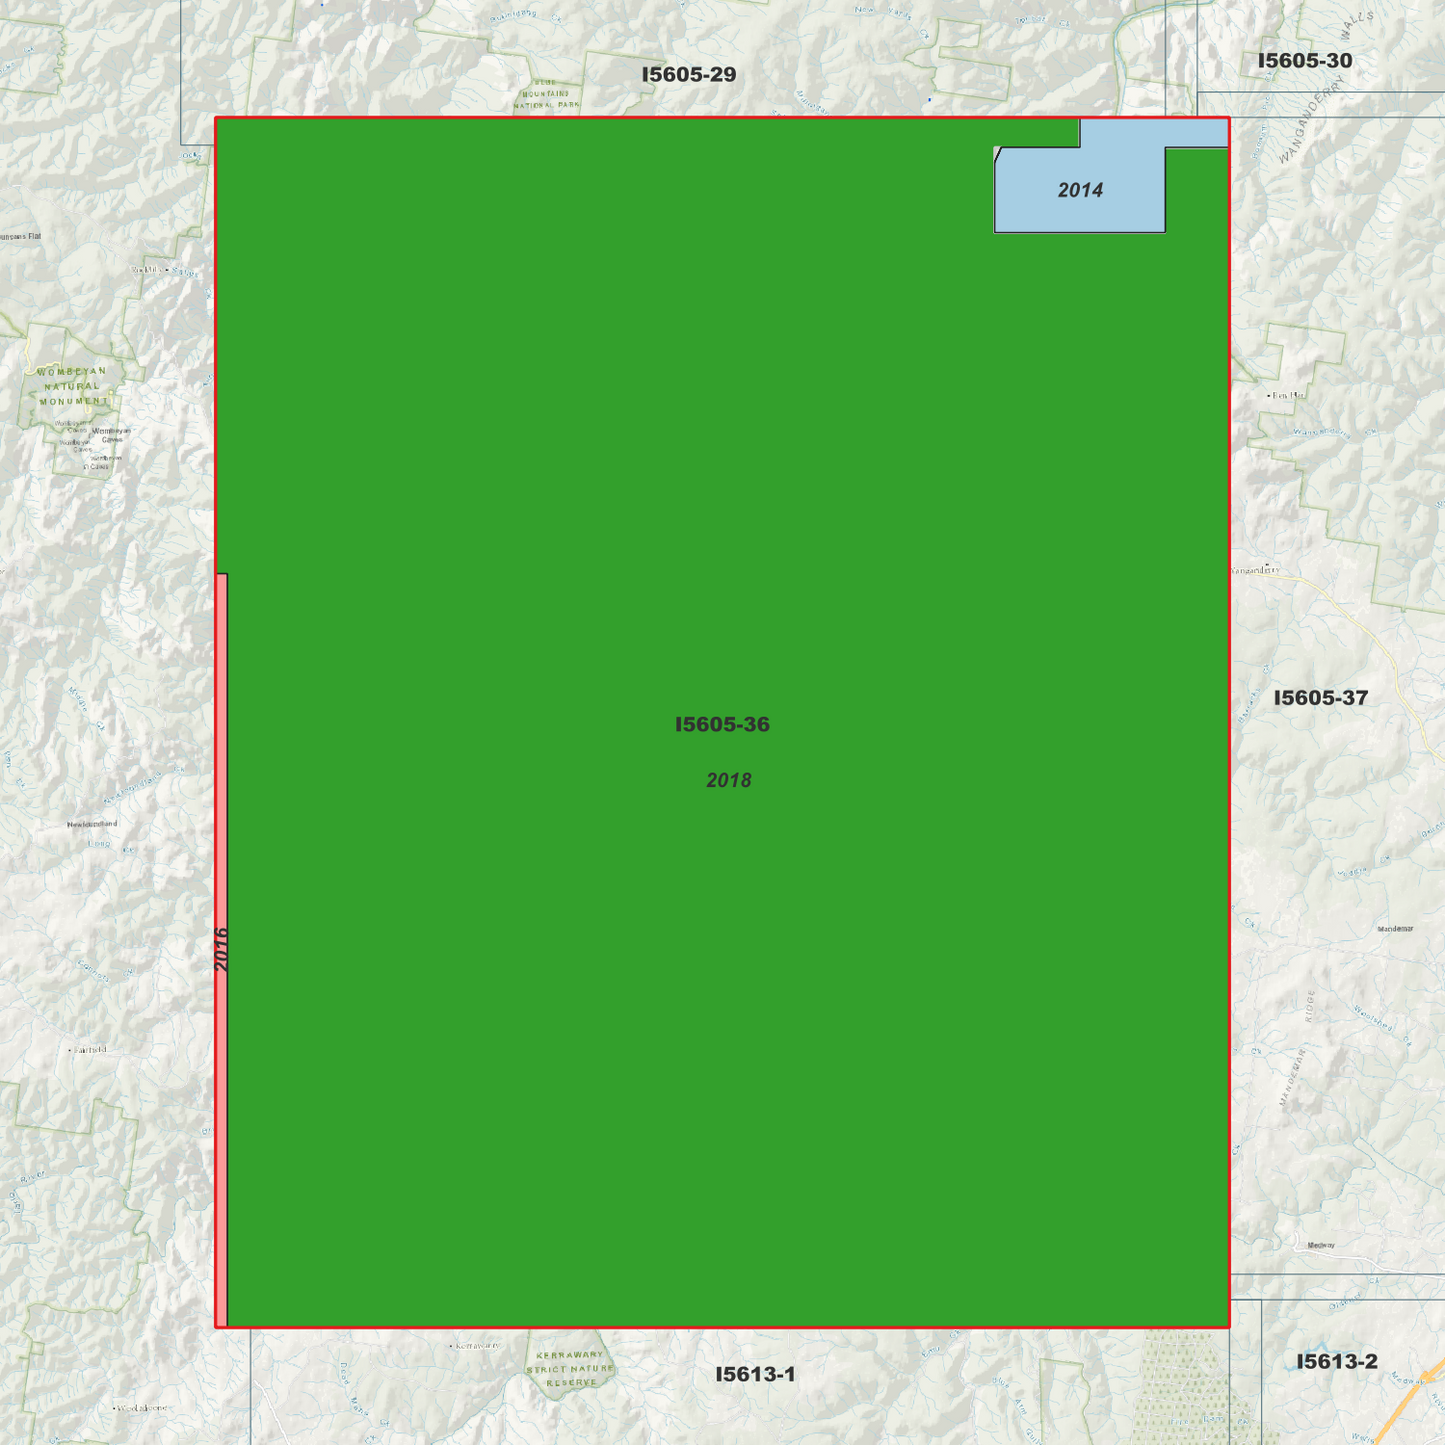Click the I5605-36 tile label
This screenshot has width=1445, height=1445.
click(723, 723)
